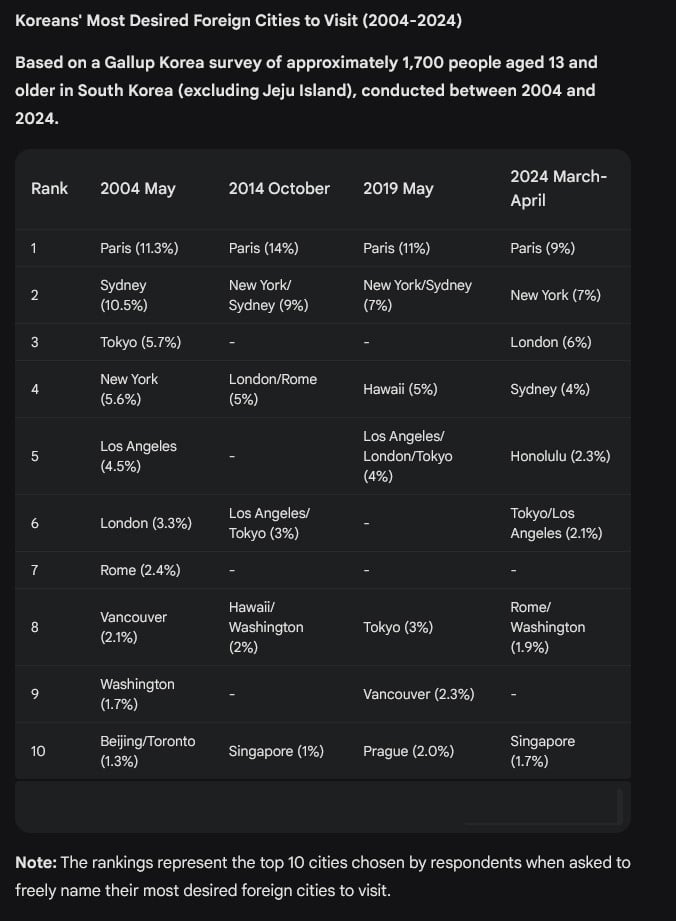This screenshot has height=921, width=676.
Task: Select the London (6%) cell
Action: tap(551, 342)
